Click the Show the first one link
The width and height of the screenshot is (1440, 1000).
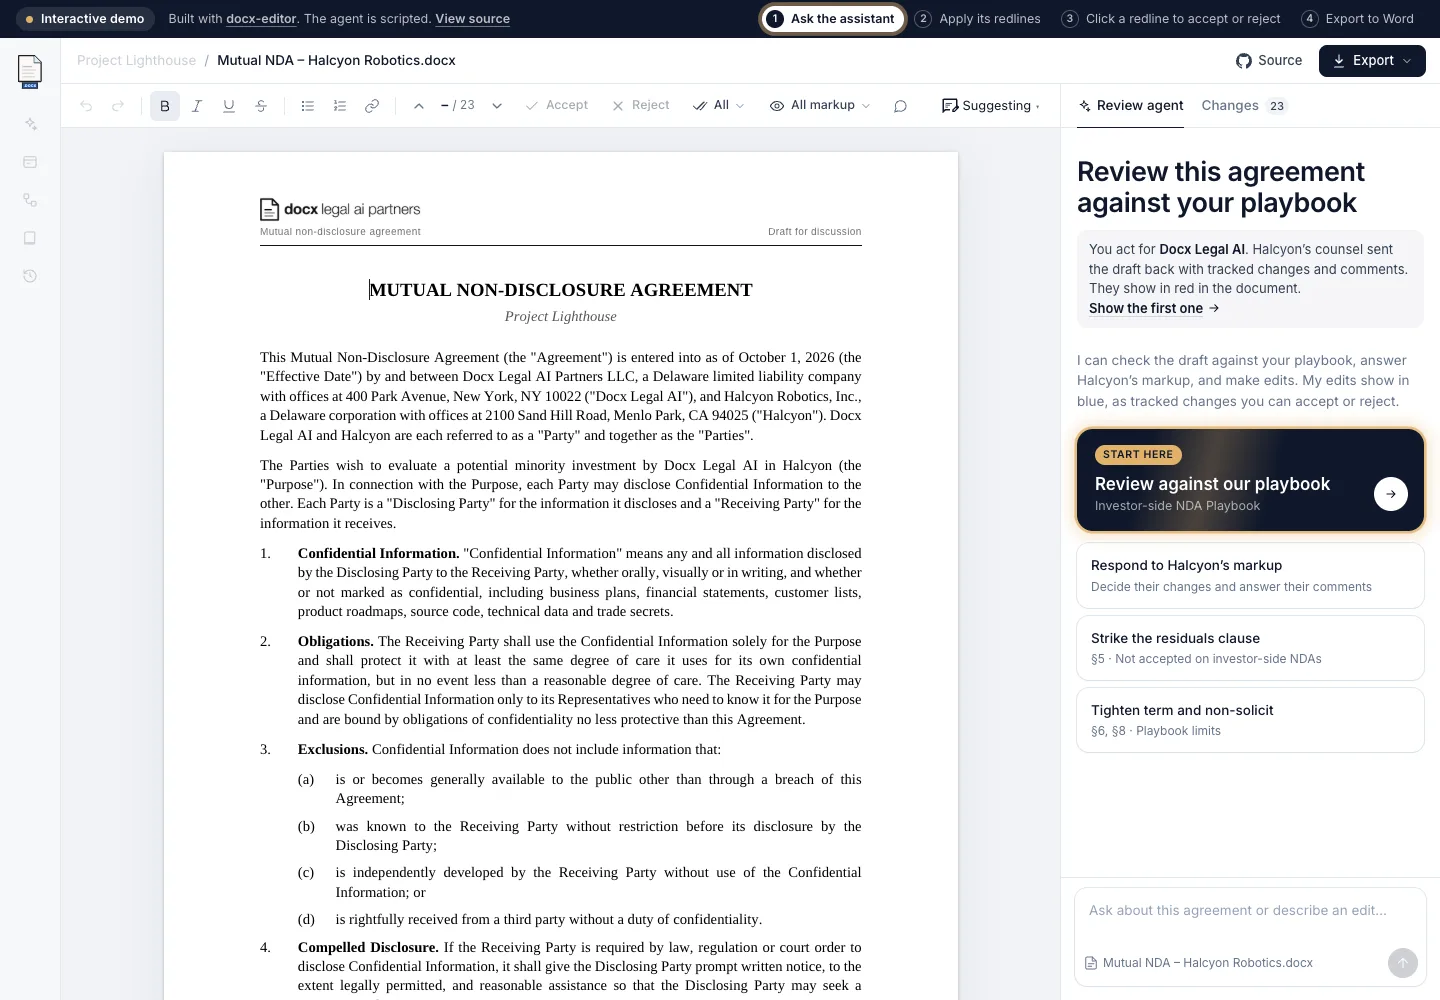1154,309
